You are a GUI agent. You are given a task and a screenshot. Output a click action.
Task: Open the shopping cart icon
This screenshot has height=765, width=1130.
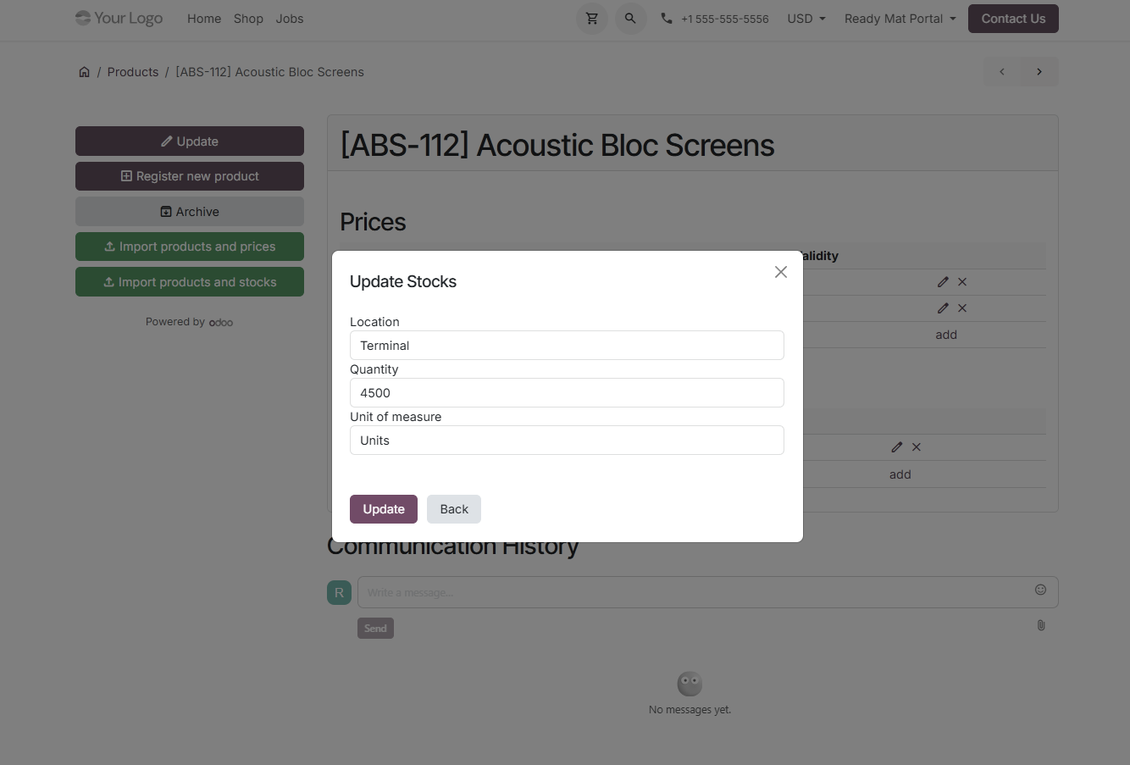click(592, 19)
